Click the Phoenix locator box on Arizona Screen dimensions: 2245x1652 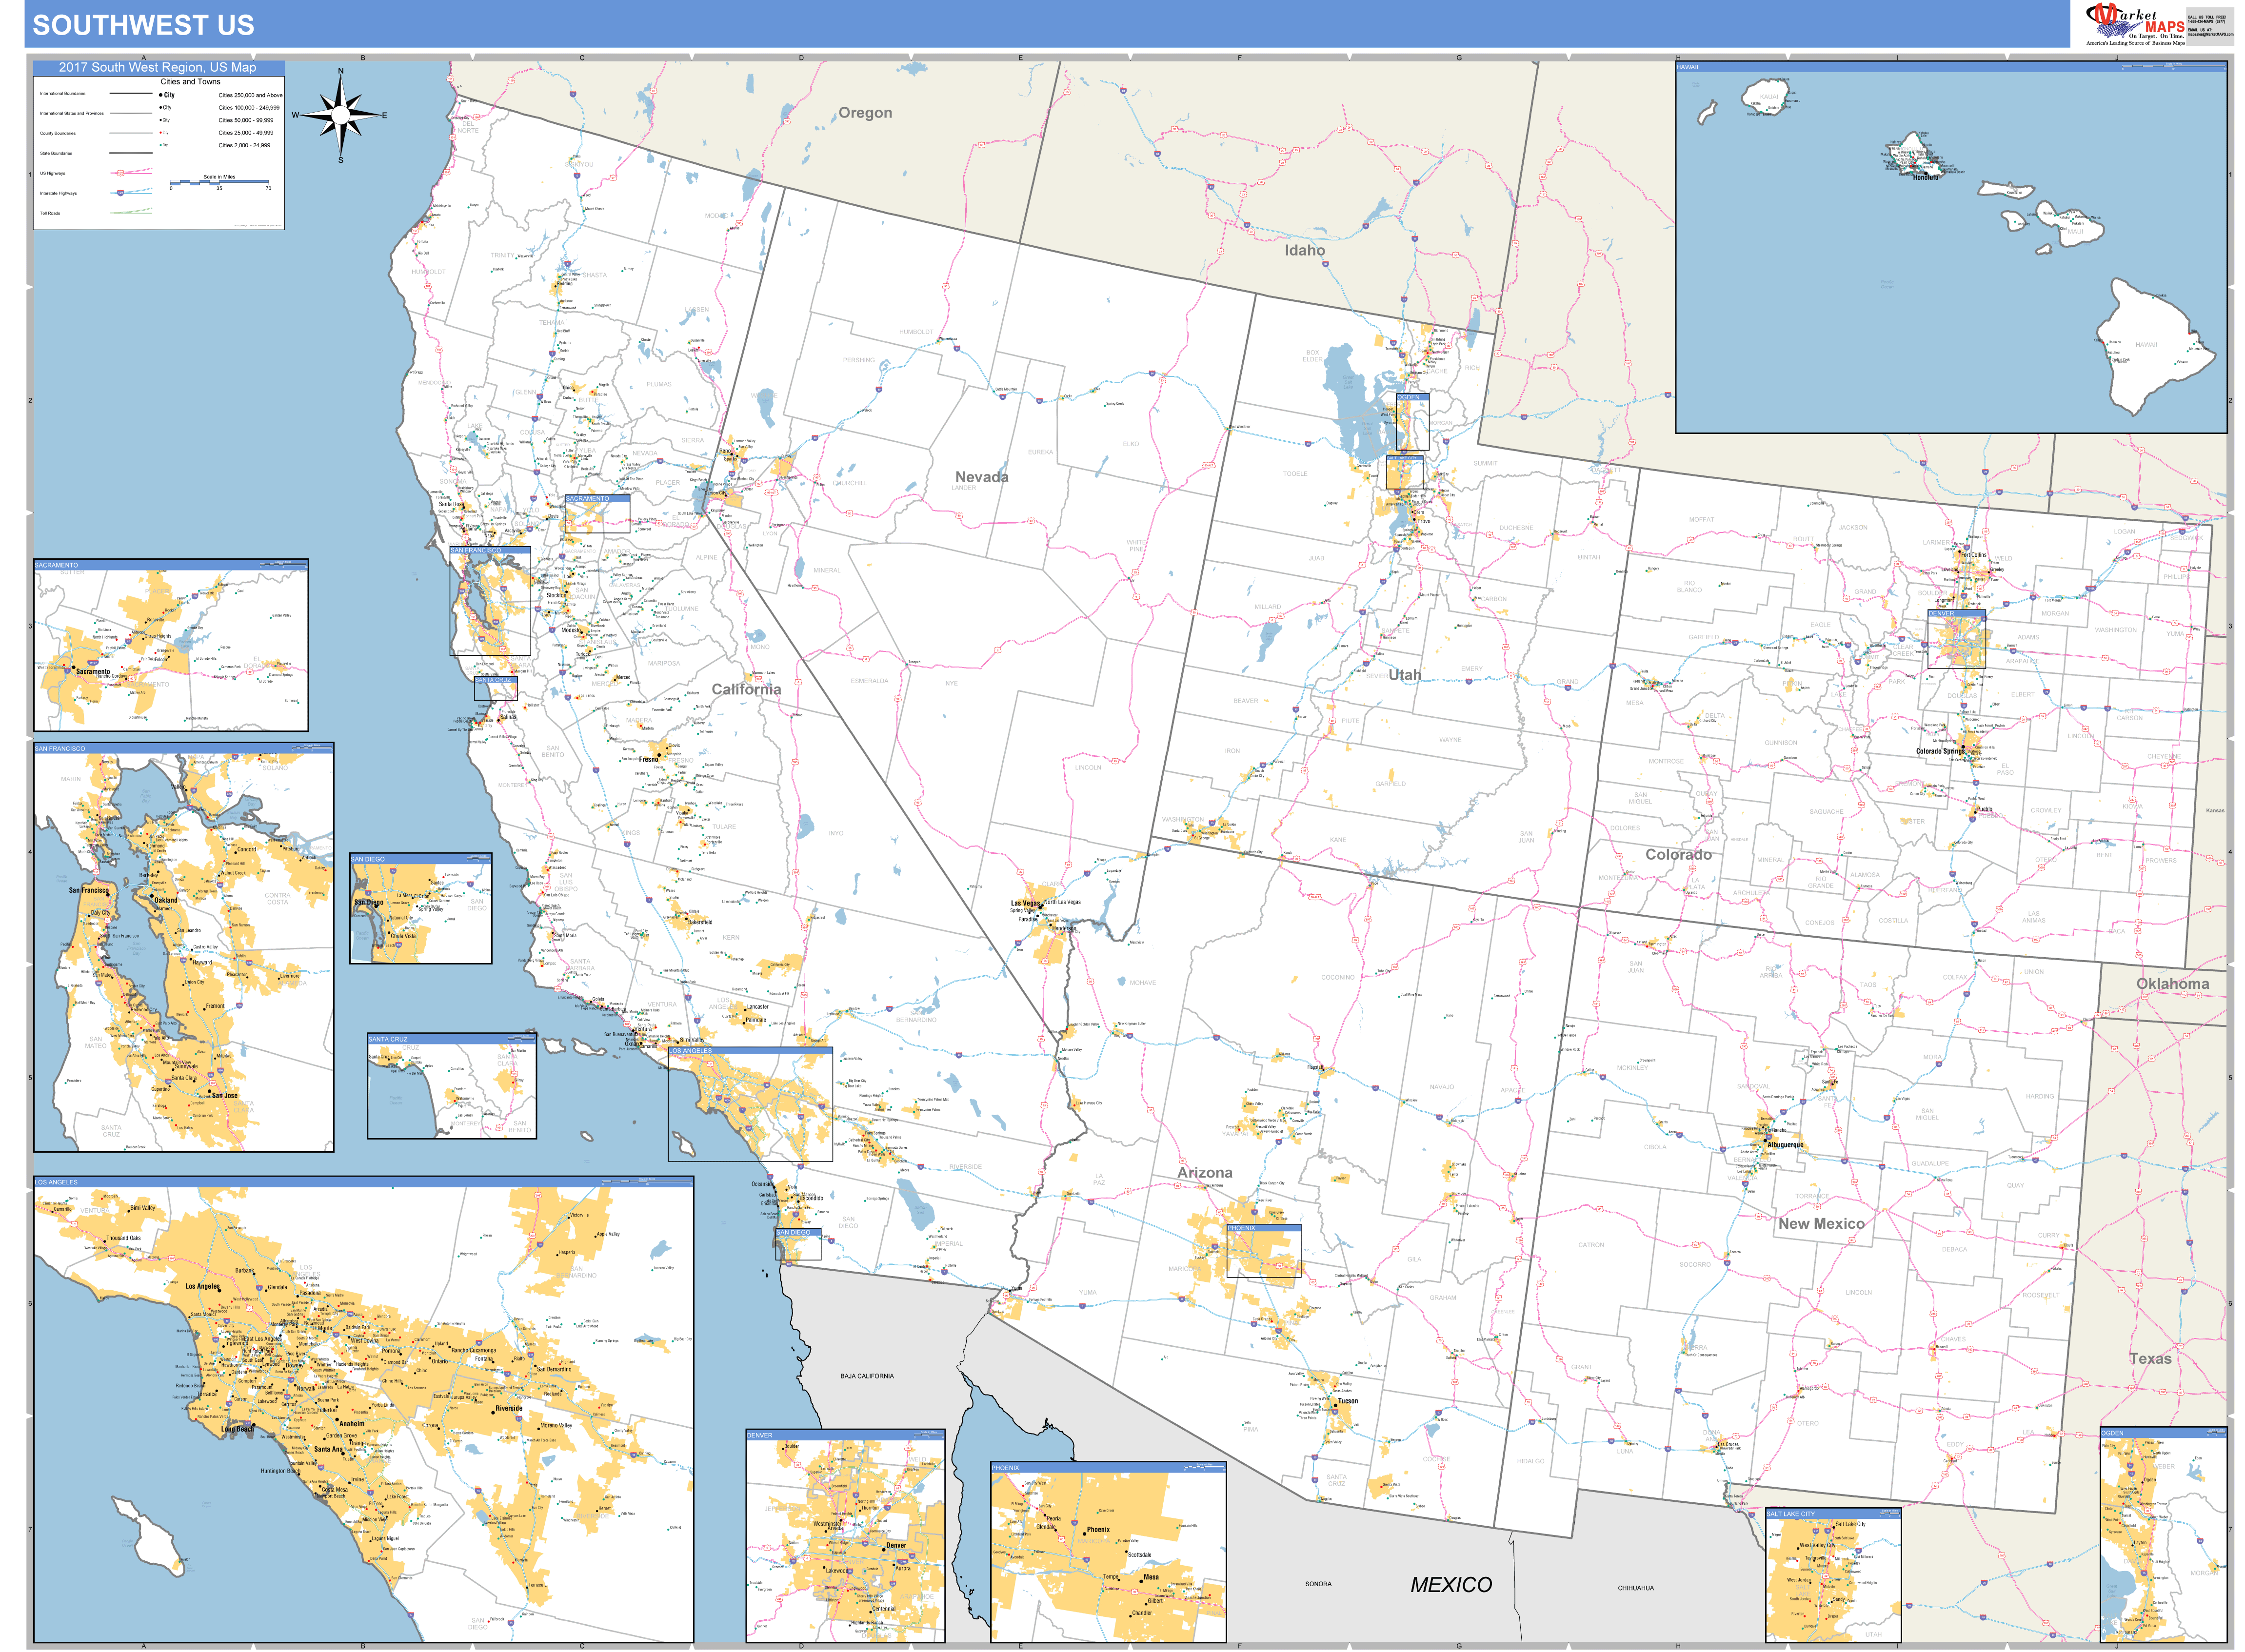(x=1263, y=1250)
